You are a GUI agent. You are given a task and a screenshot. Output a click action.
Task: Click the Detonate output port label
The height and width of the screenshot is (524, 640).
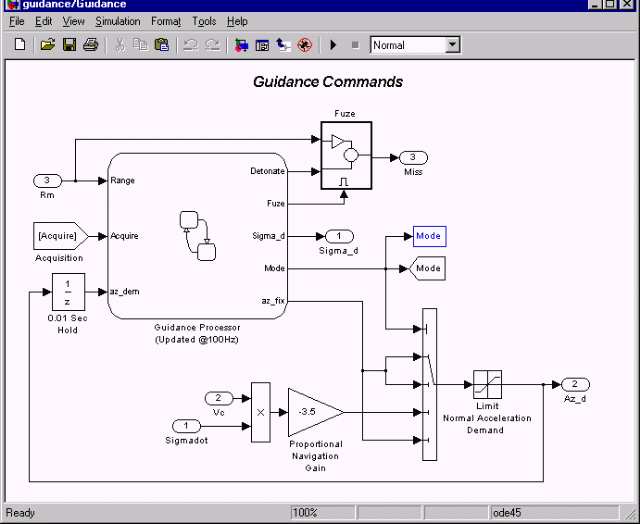(x=267, y=171)
